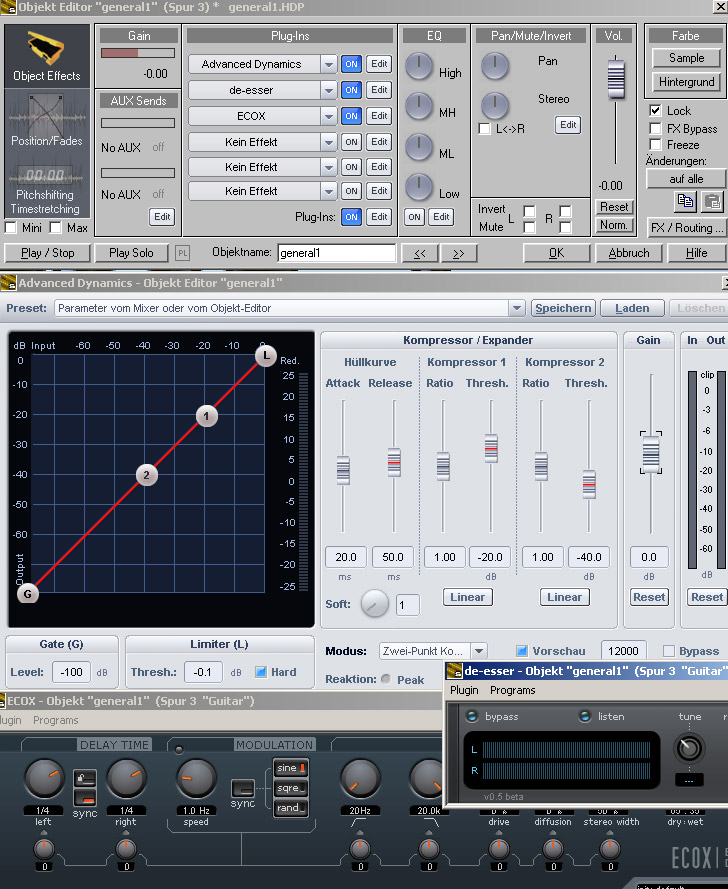Click the Pan knob

495,66
